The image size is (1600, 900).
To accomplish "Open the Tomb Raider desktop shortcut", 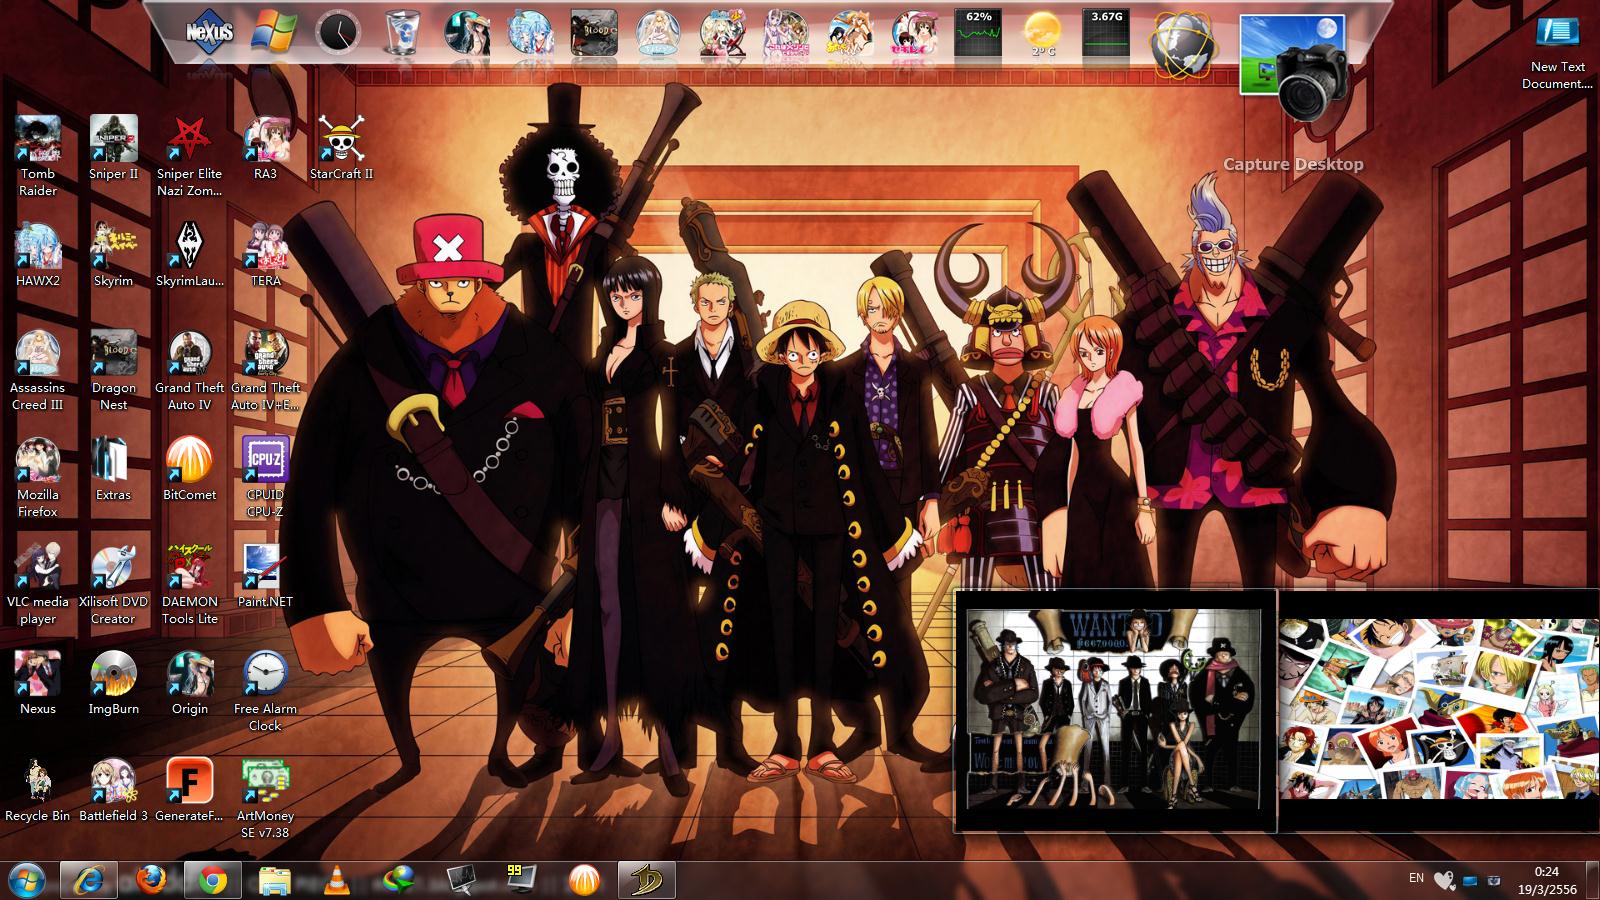I will click(38, 155).
